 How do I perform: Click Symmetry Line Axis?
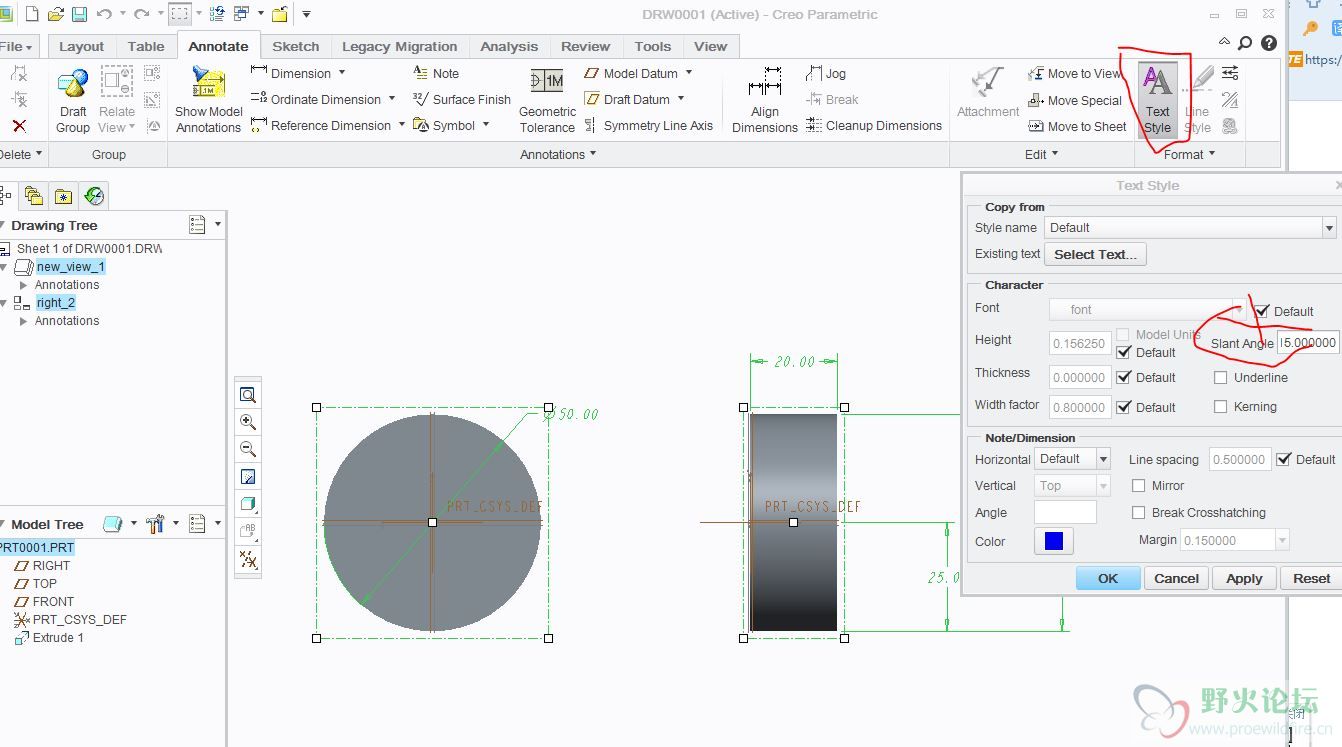(648, 125)
